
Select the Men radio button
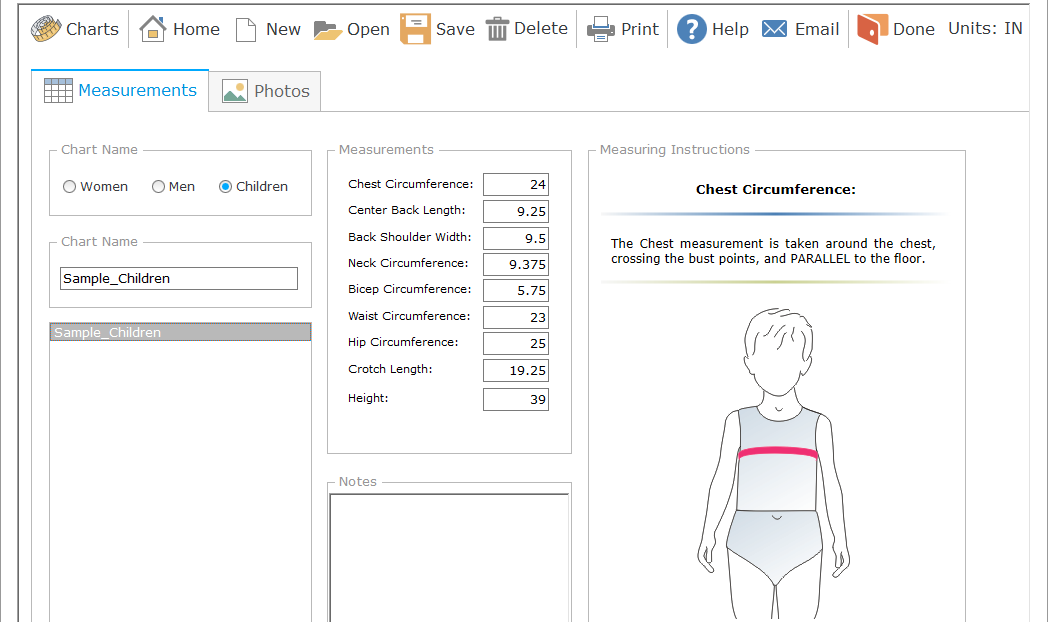158,187
